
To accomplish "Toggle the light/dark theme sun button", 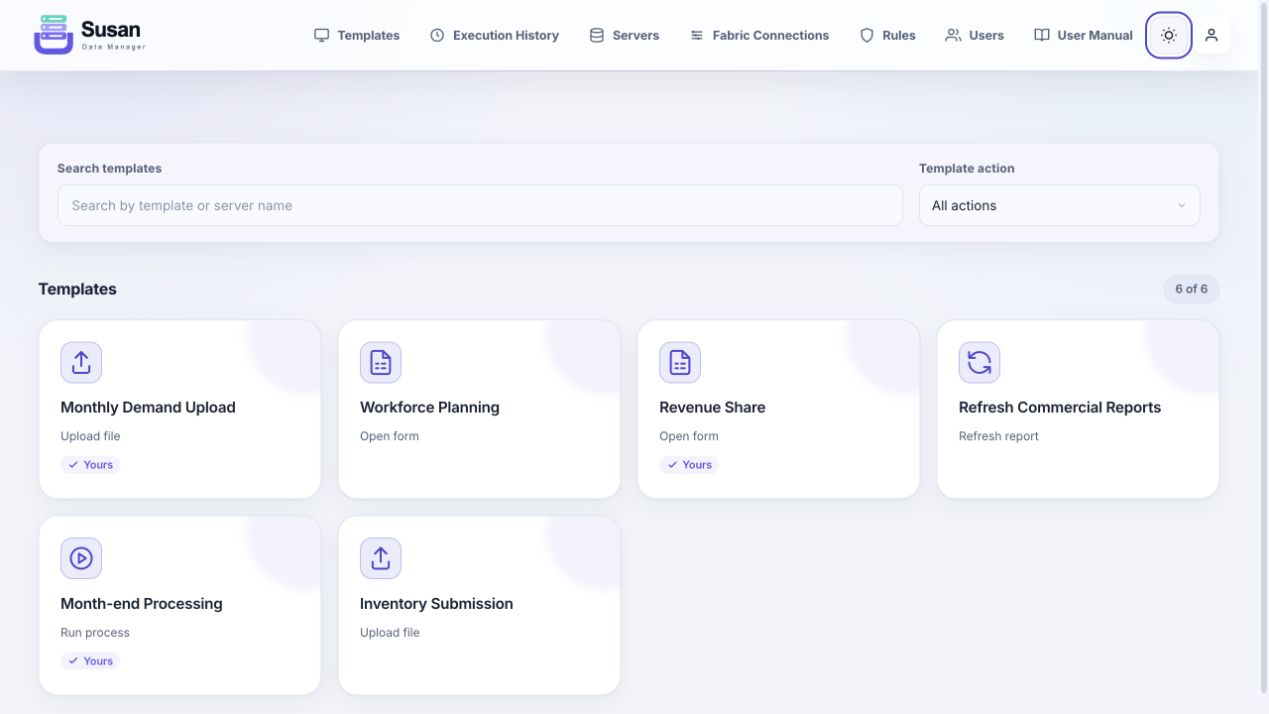I will click(x=1168, y=35).
